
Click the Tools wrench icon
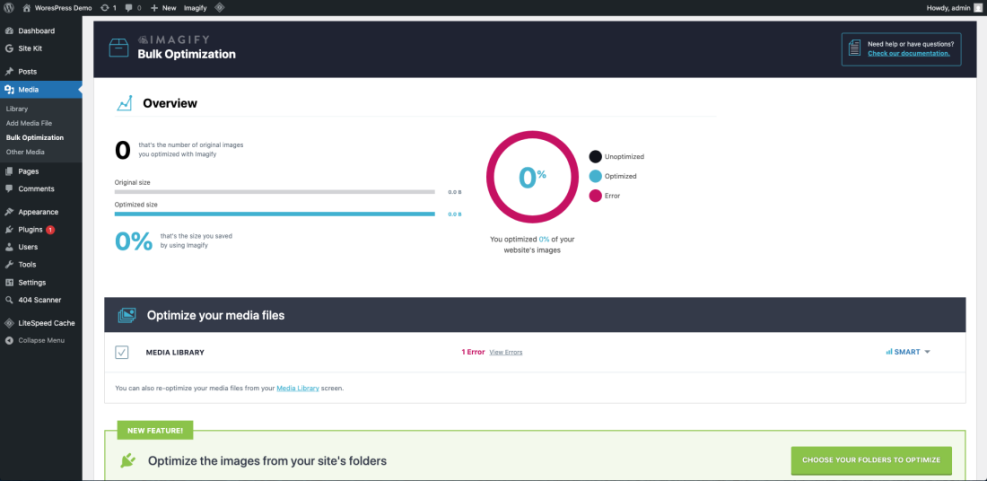[x=9, y=265]
